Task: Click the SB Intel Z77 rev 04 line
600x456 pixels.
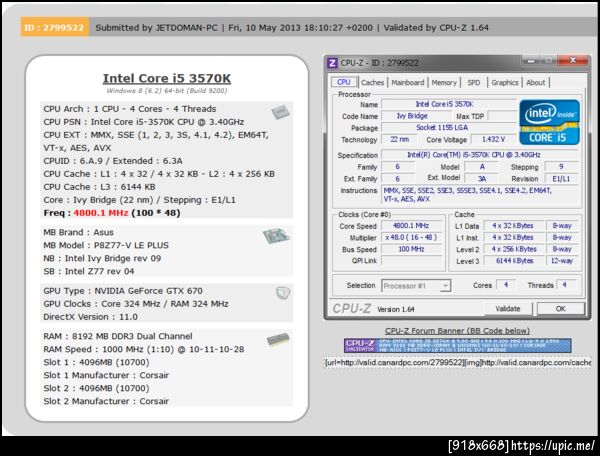Action: coord(89,271)
